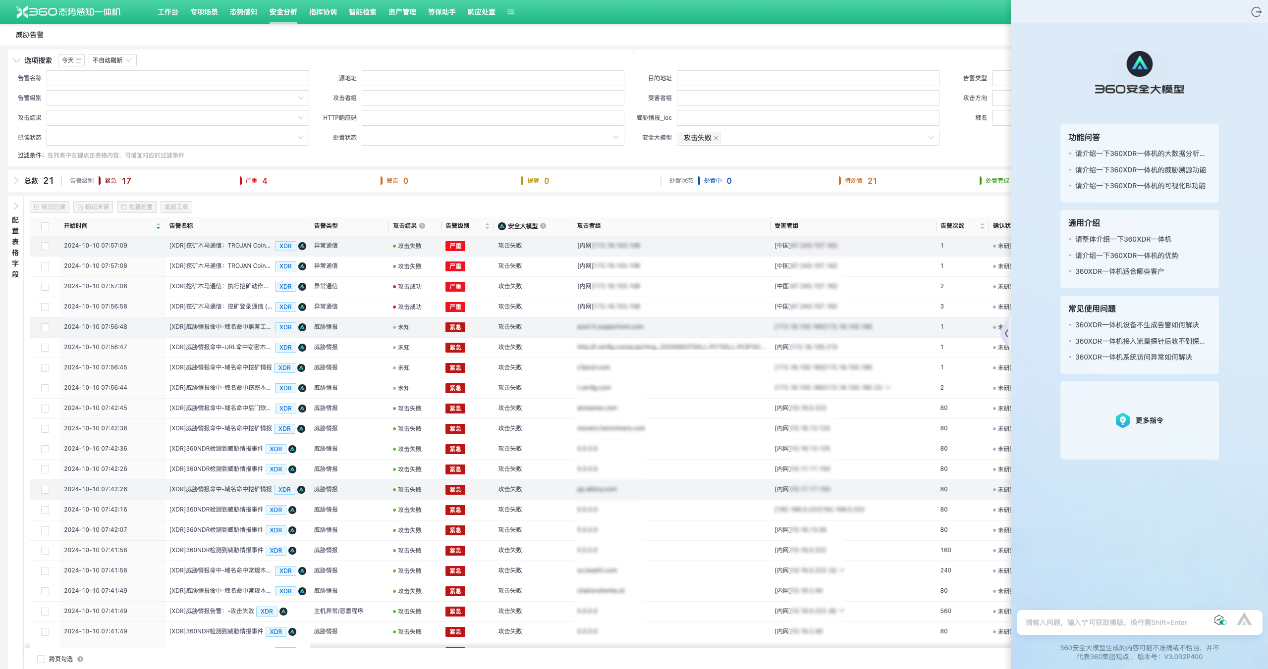The width and height of the screenshot is (1268, 669).
Task: Ask 360XDR一体机适合哪些客户 suggestion
Action: (1121, 271)
